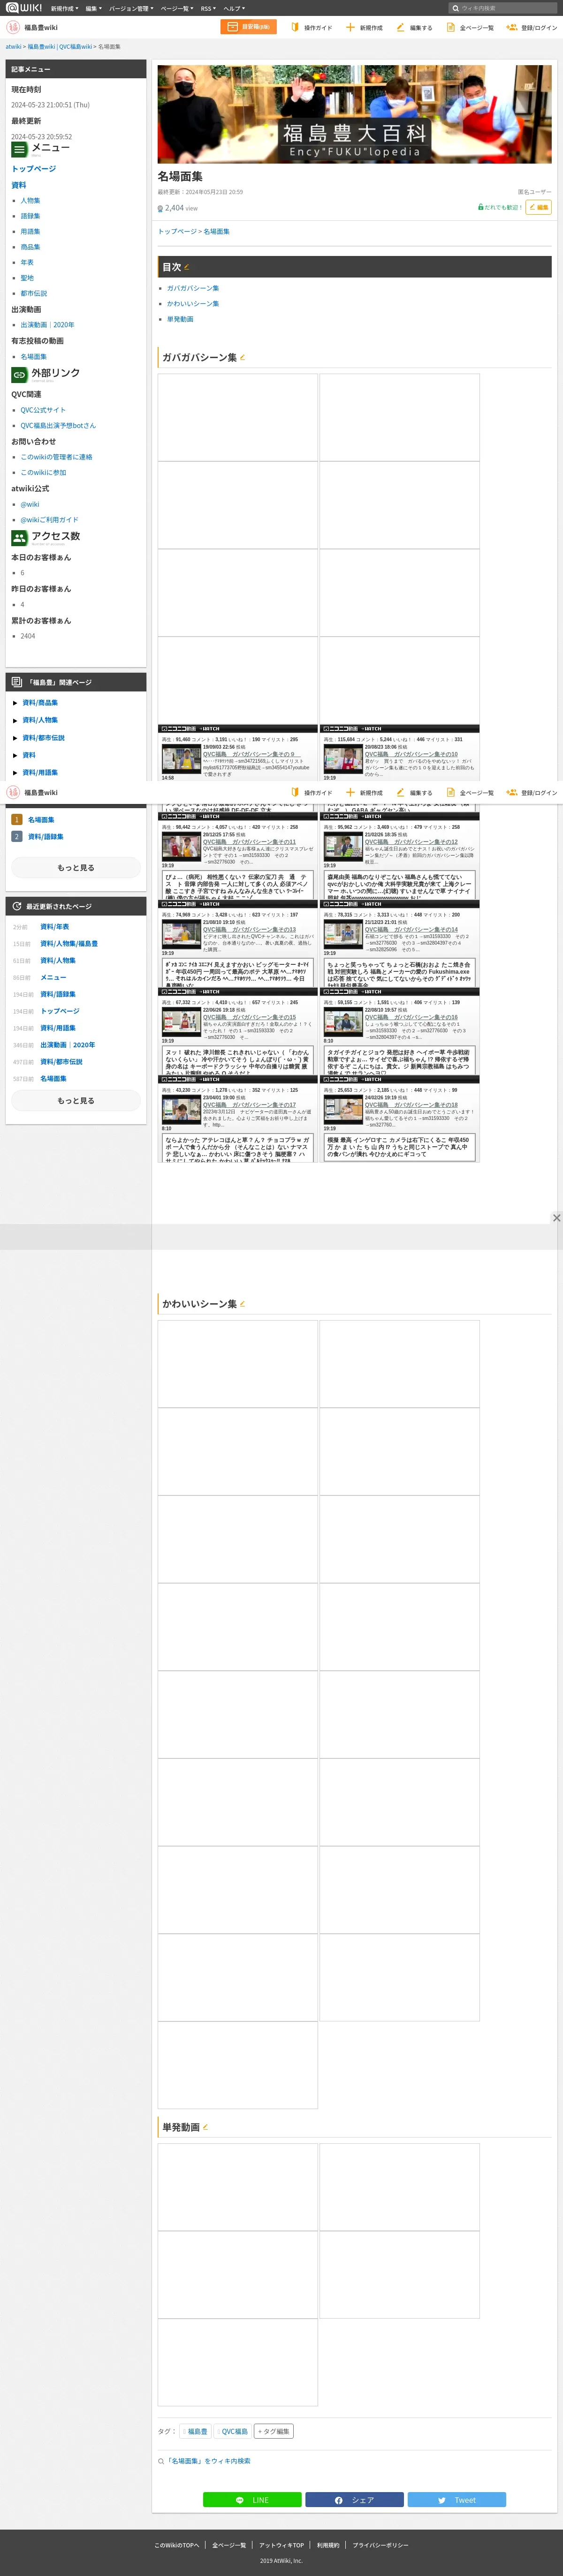
Task: Click the 最近更新されたページ refresh icon
Action: pyautogui.click(x=16, y=906)
